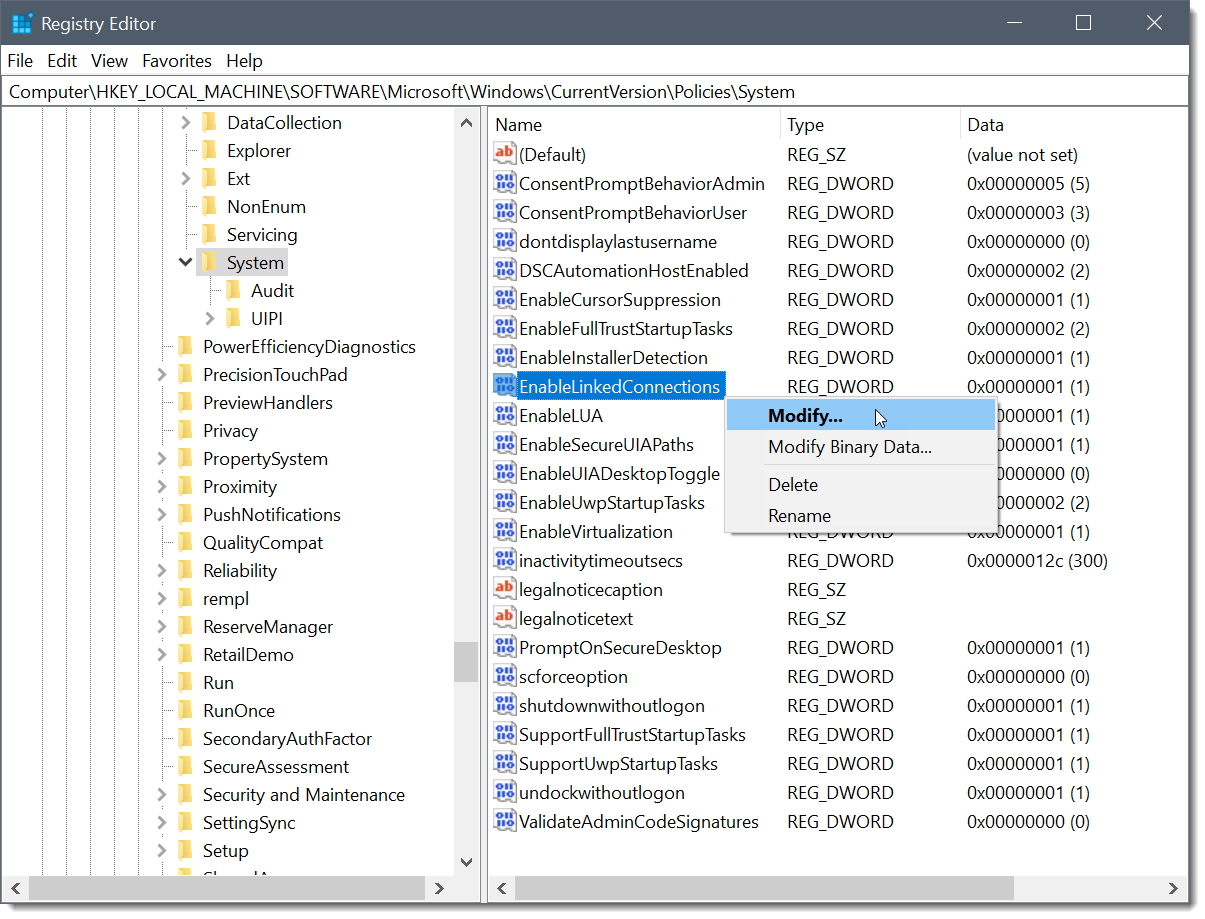Click the RunOnce folder icon
1205x919 pixels.
click(185, 710)
